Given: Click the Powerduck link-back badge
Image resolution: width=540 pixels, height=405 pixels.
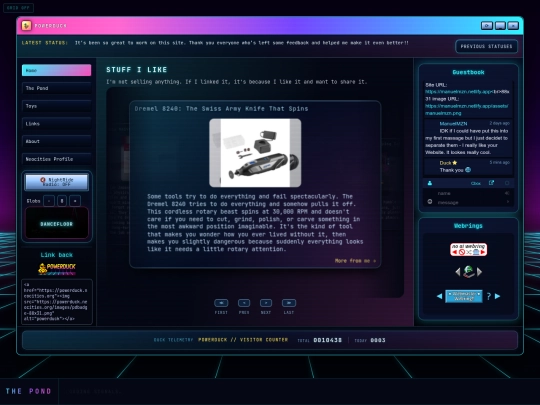Looking at the screenshot, I should tap(56, 269).
